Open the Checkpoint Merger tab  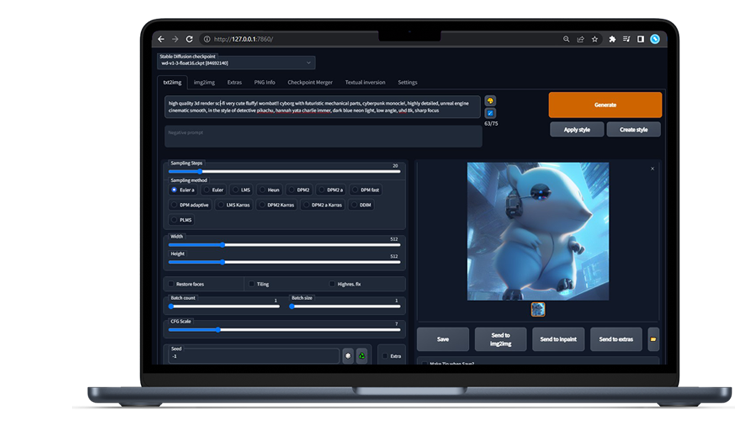point(309,82)
